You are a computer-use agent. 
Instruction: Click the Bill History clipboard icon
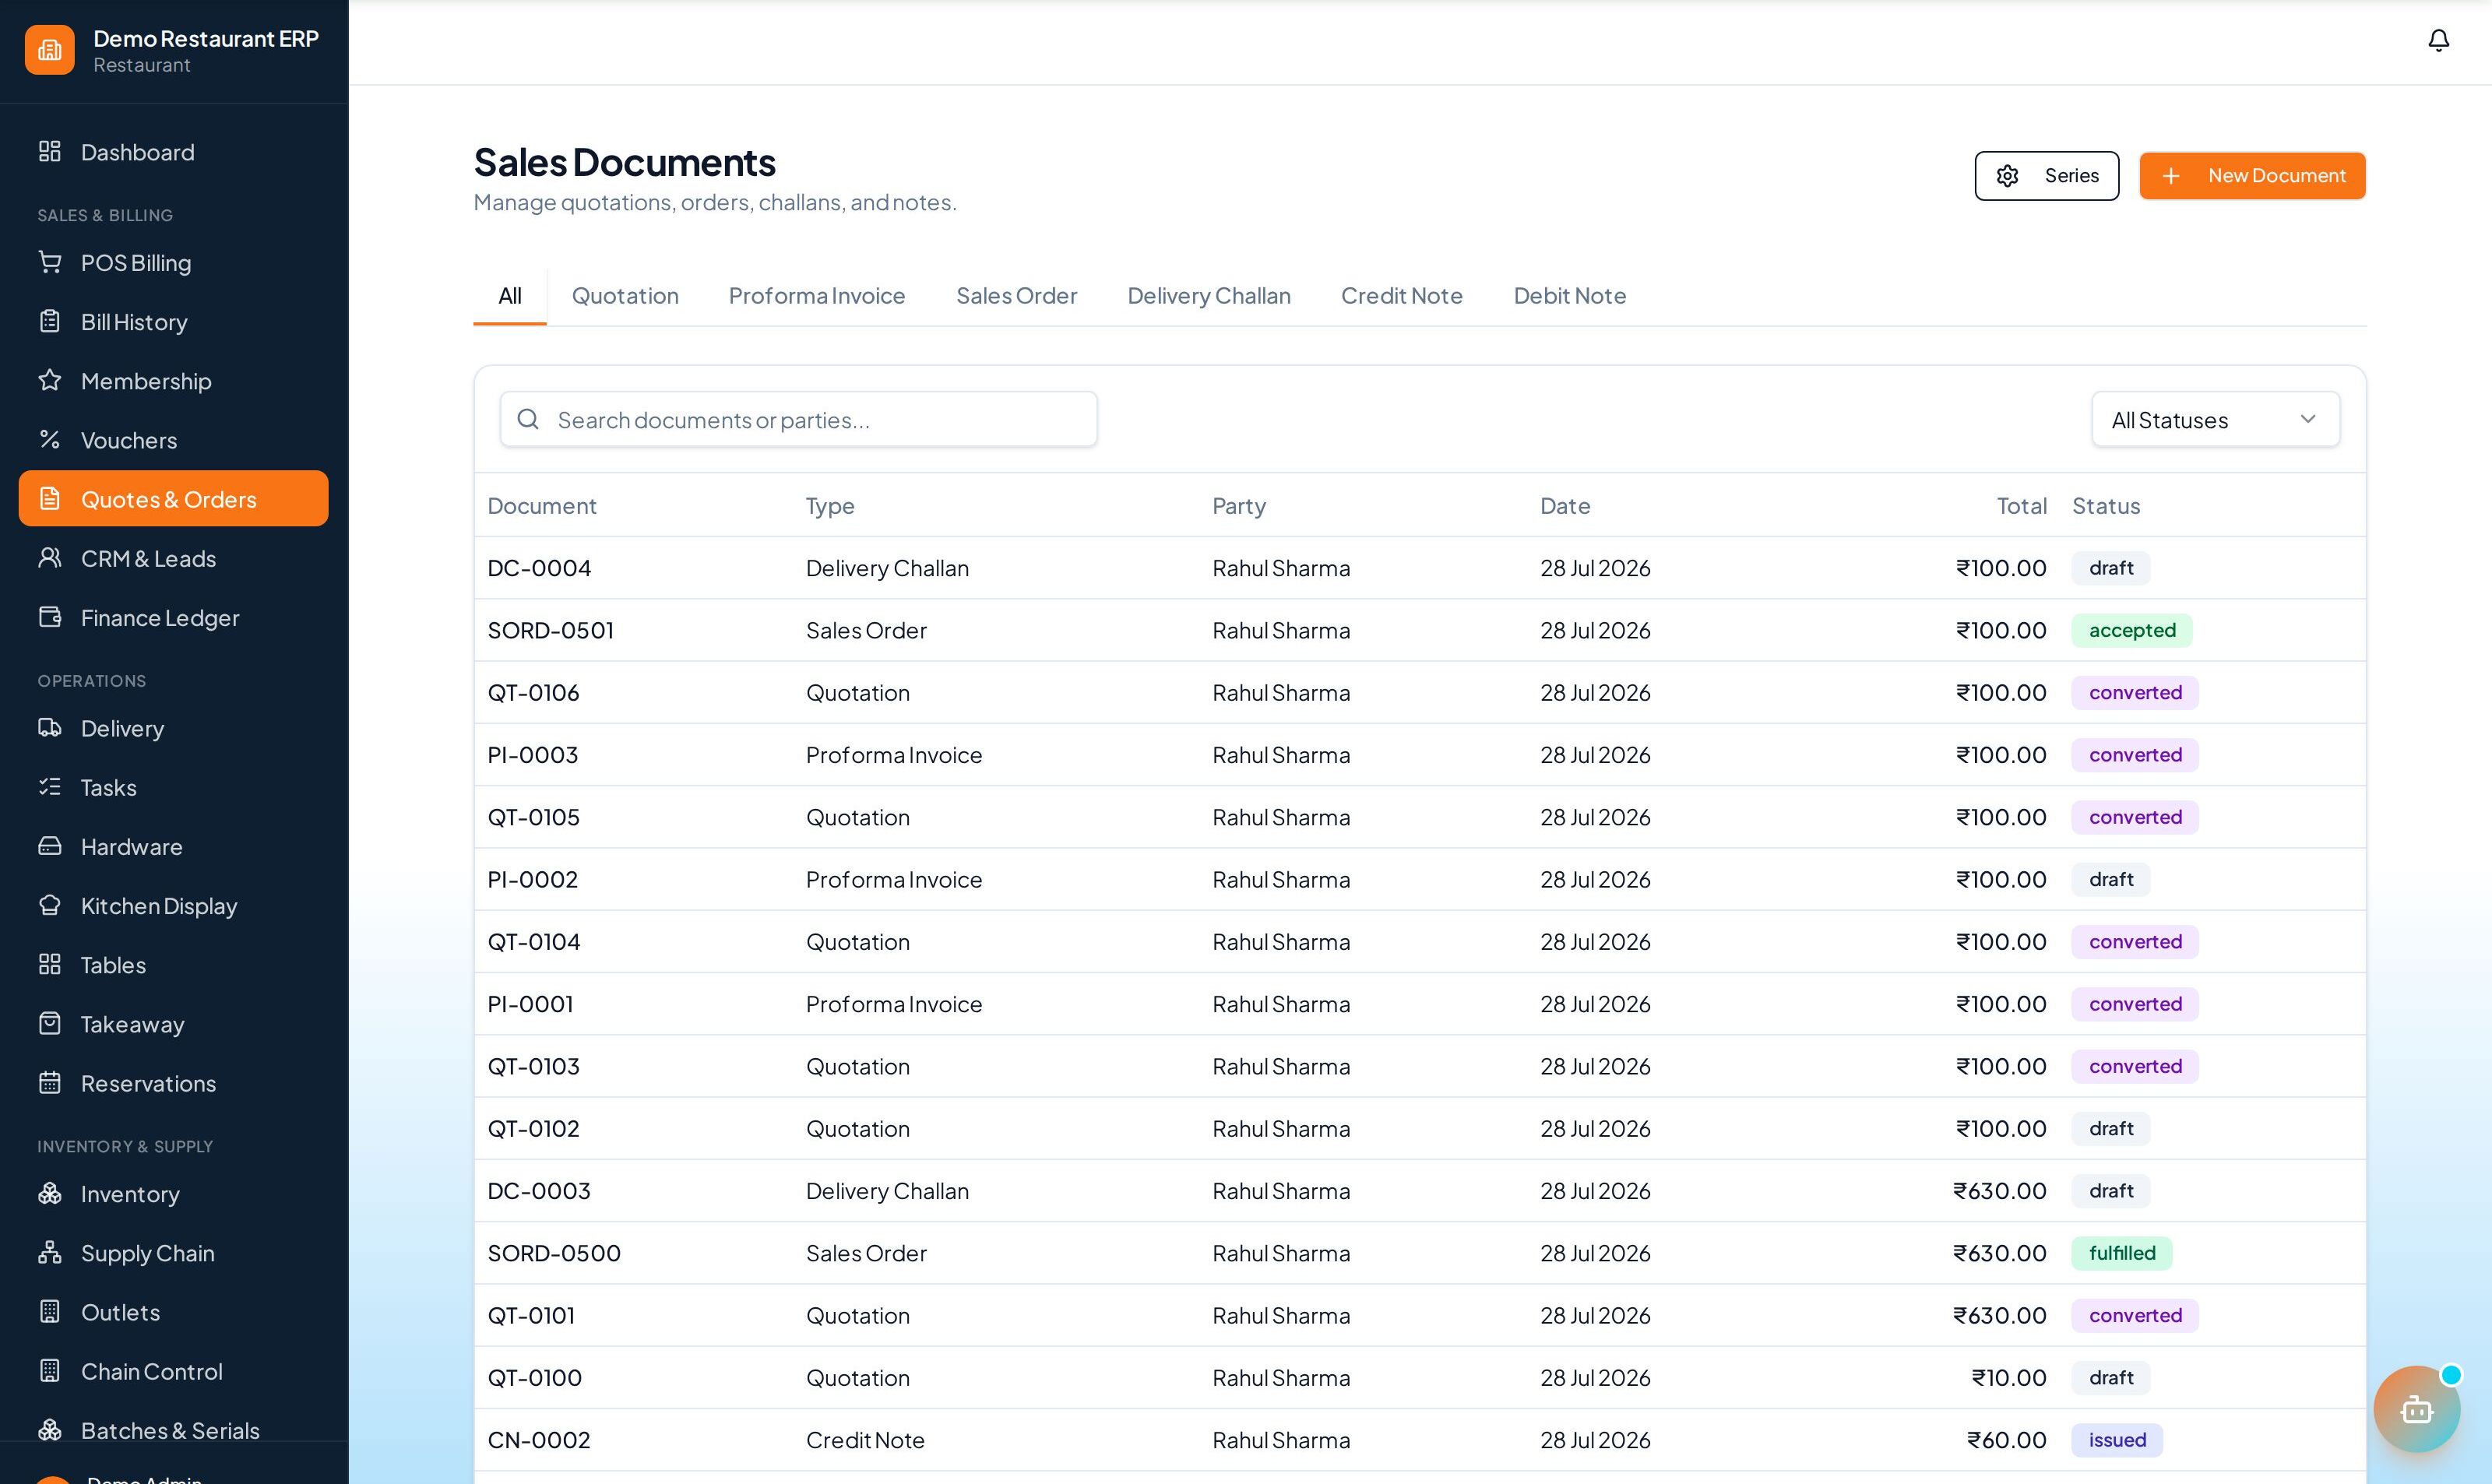pos(50,322)
